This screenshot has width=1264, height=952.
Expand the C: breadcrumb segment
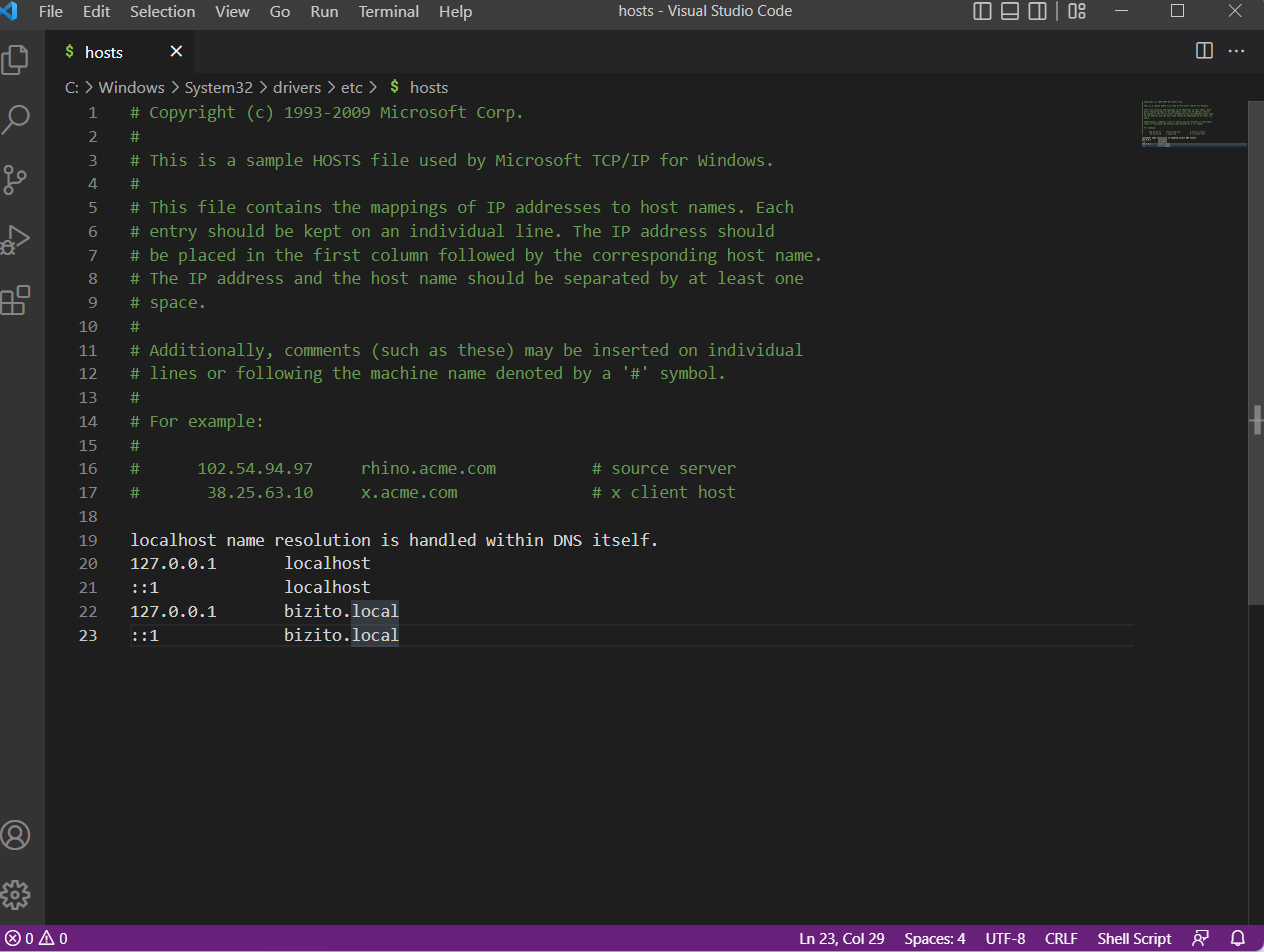pos(72,88)
